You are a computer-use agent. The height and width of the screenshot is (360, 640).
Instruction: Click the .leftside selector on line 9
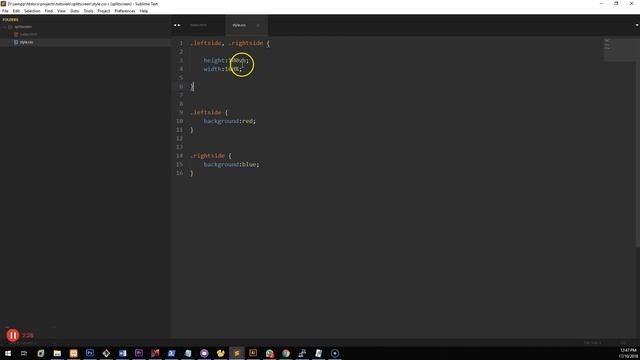coord(206,112)
